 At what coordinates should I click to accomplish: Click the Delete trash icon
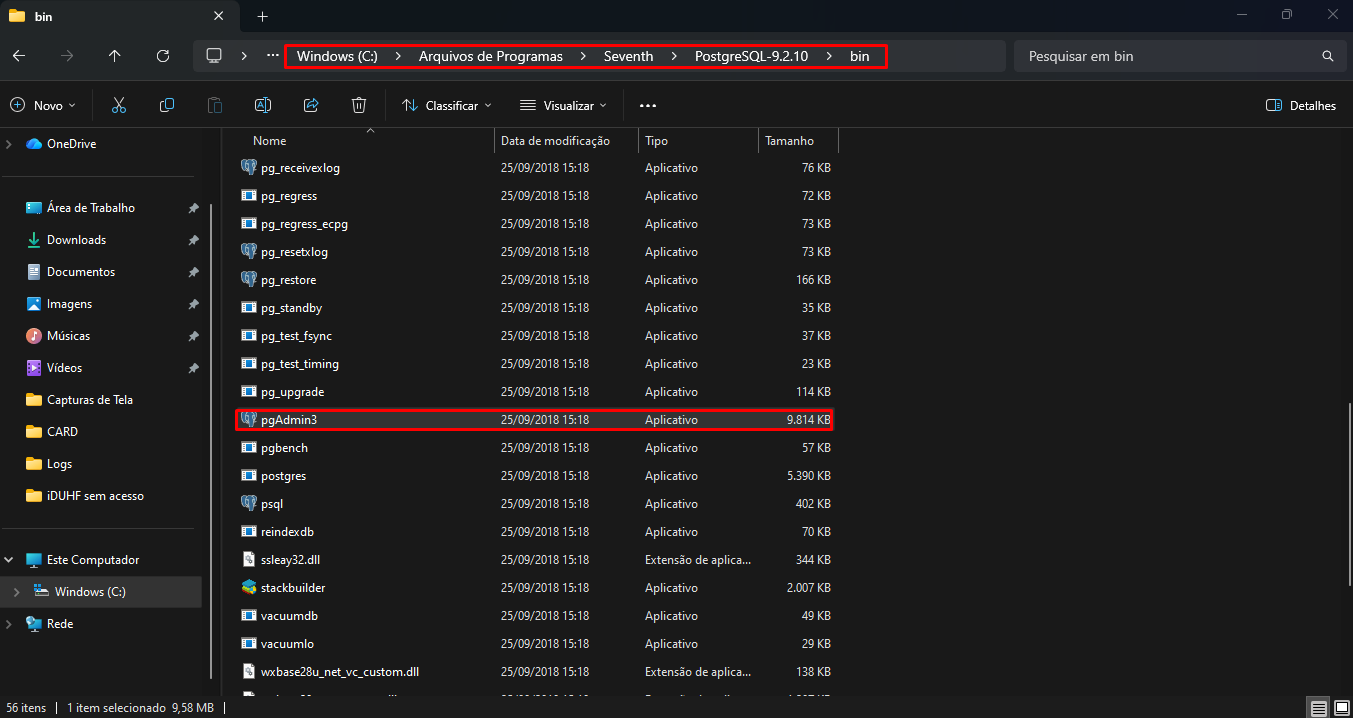coord(359,105)
